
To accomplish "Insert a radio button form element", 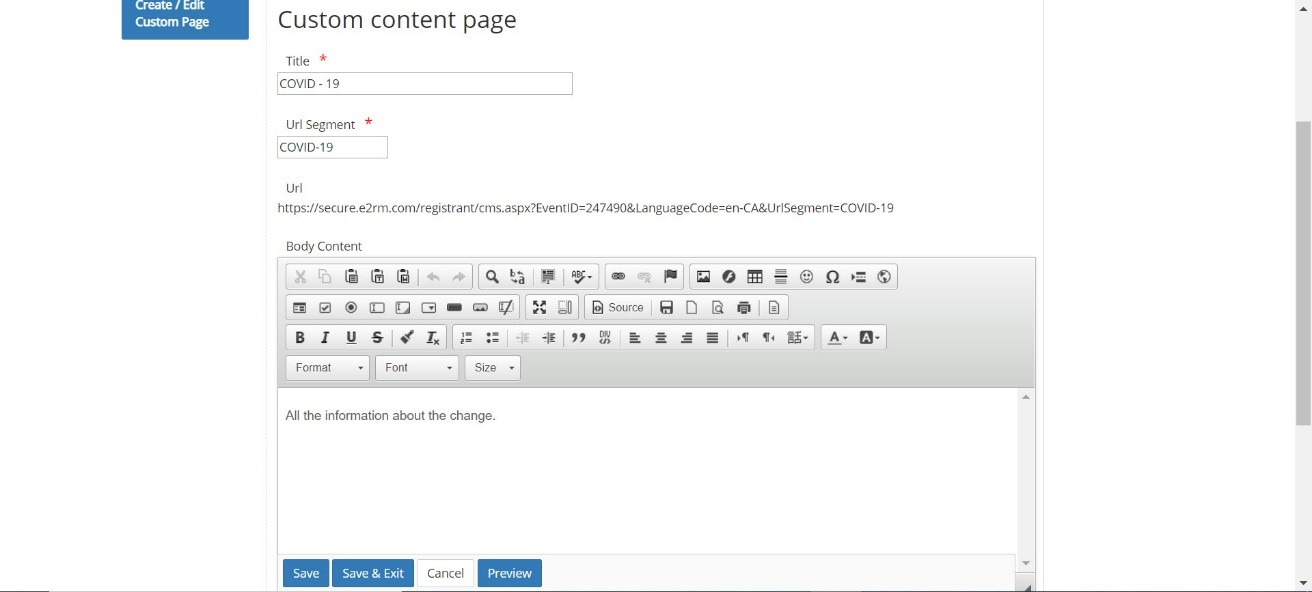I will click(x=351, y=307).
